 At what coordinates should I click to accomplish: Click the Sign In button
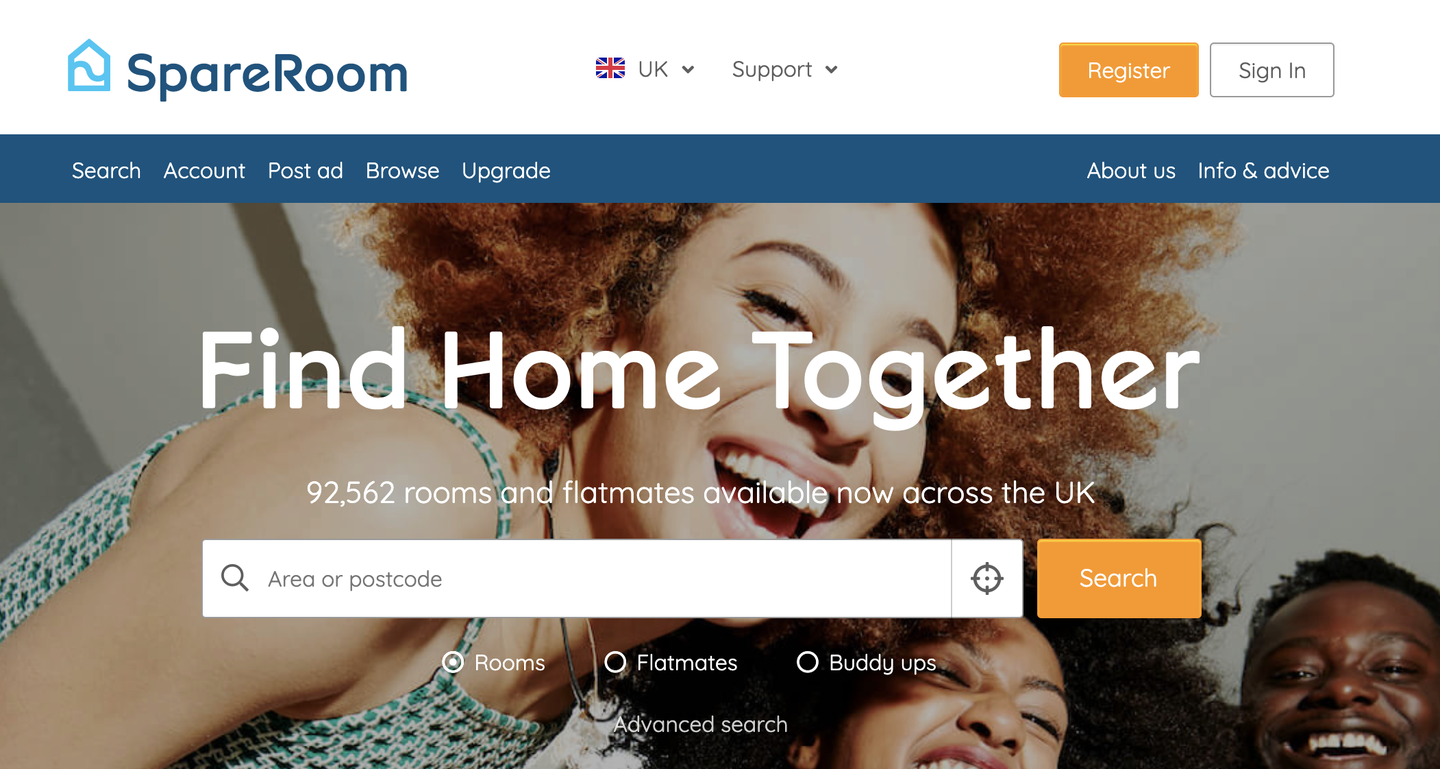click(1272, 70)
